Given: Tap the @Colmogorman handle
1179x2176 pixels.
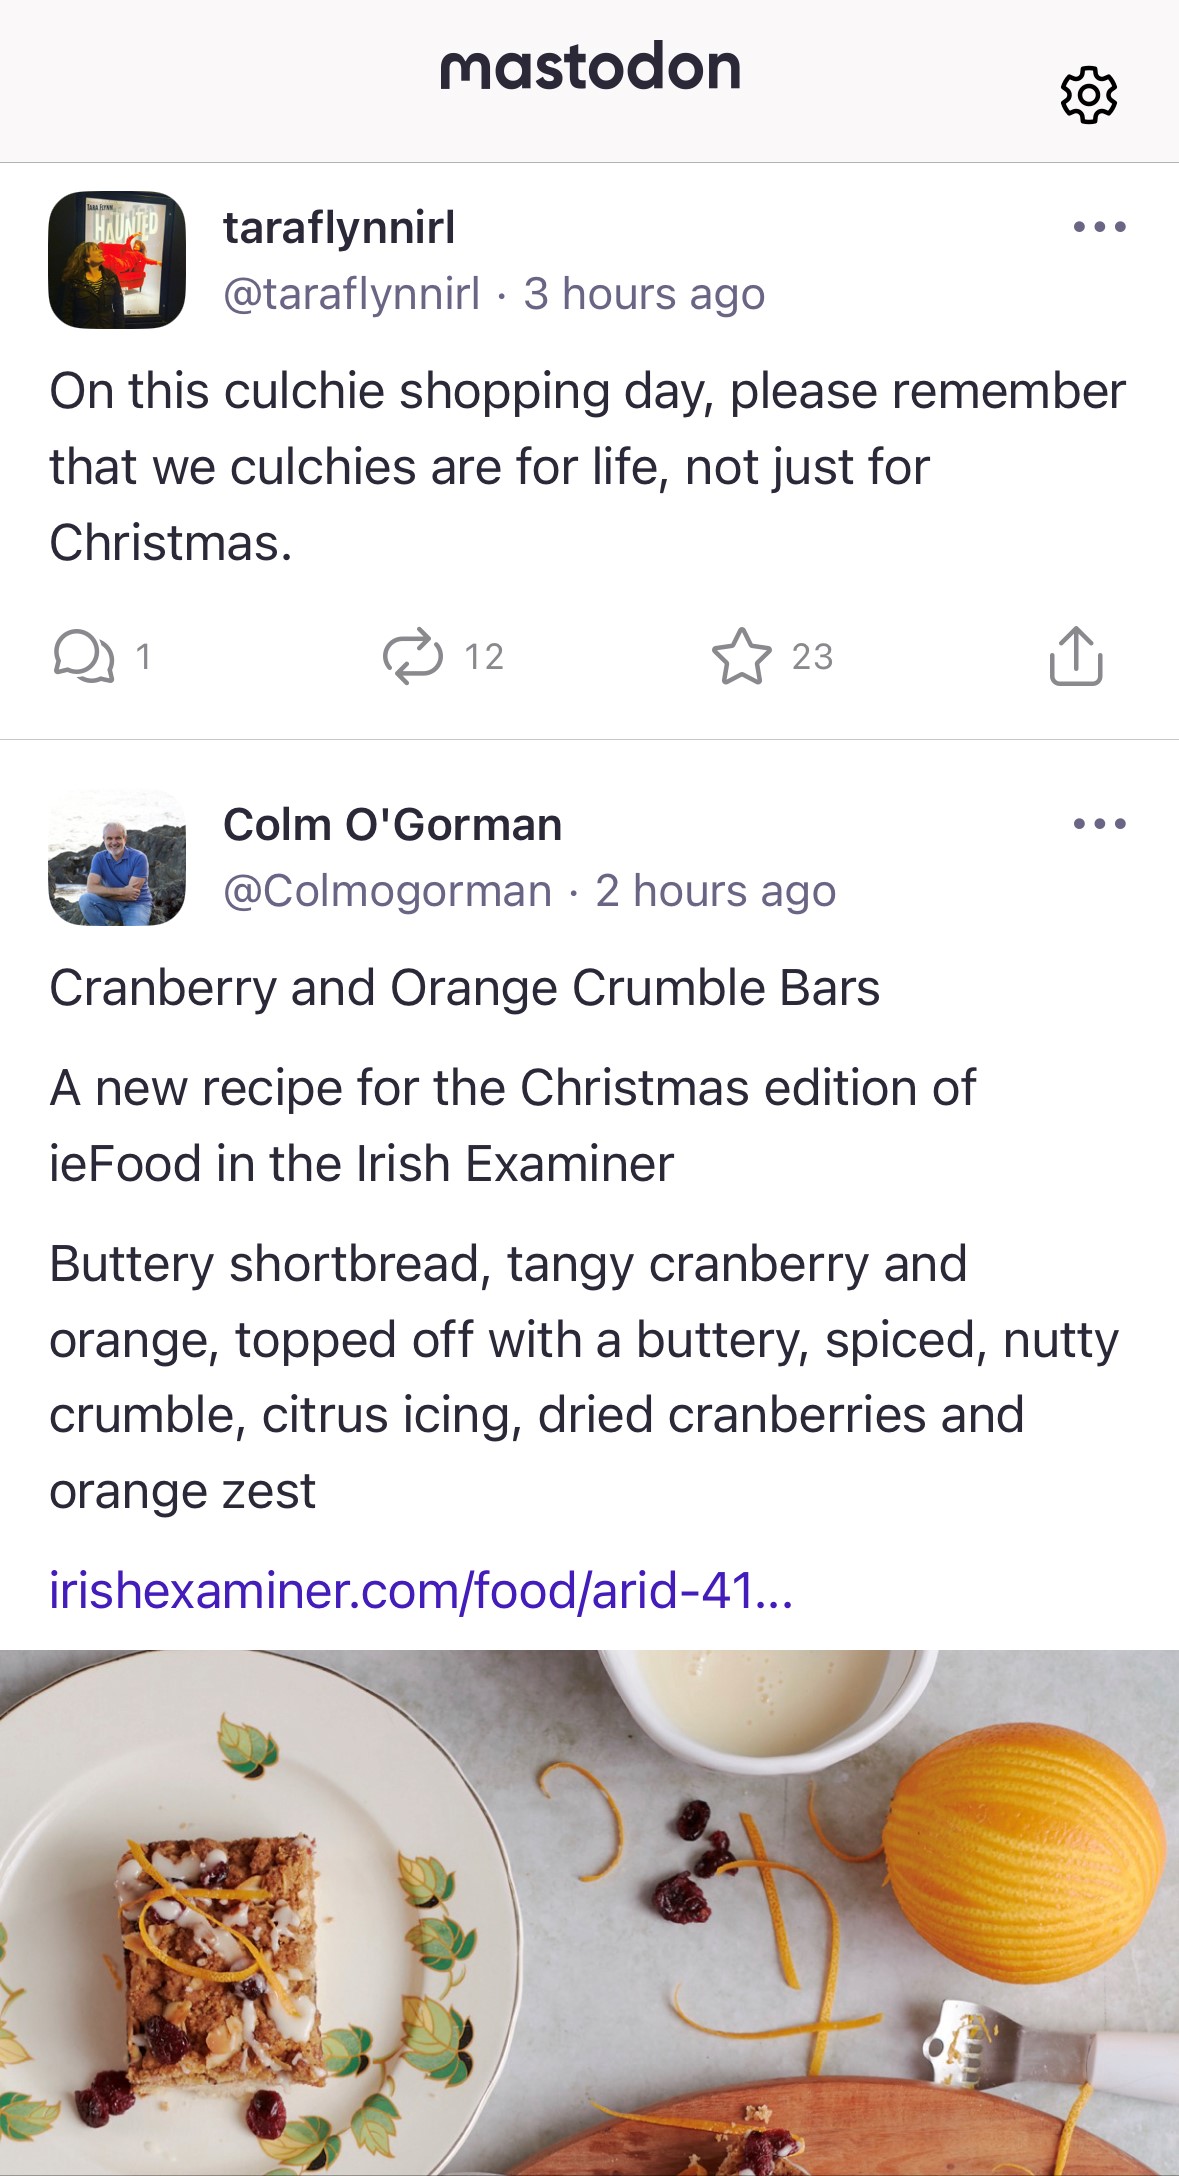Looking at the screenshot, I should click(387, 891).
